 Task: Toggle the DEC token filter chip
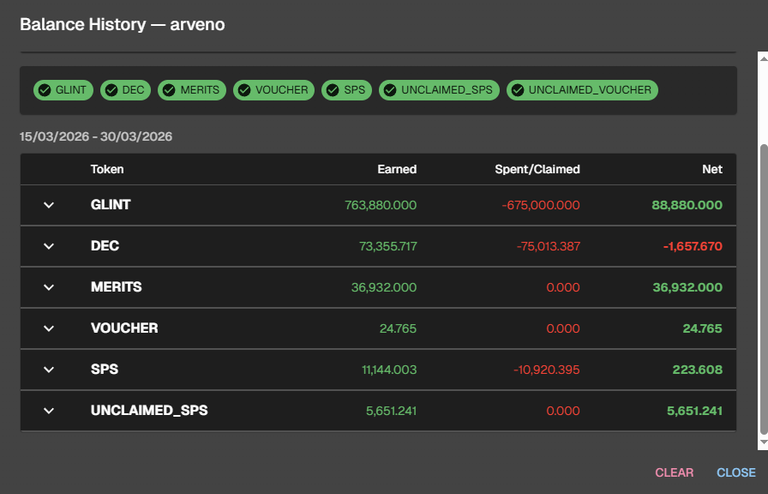pos(125,90)
